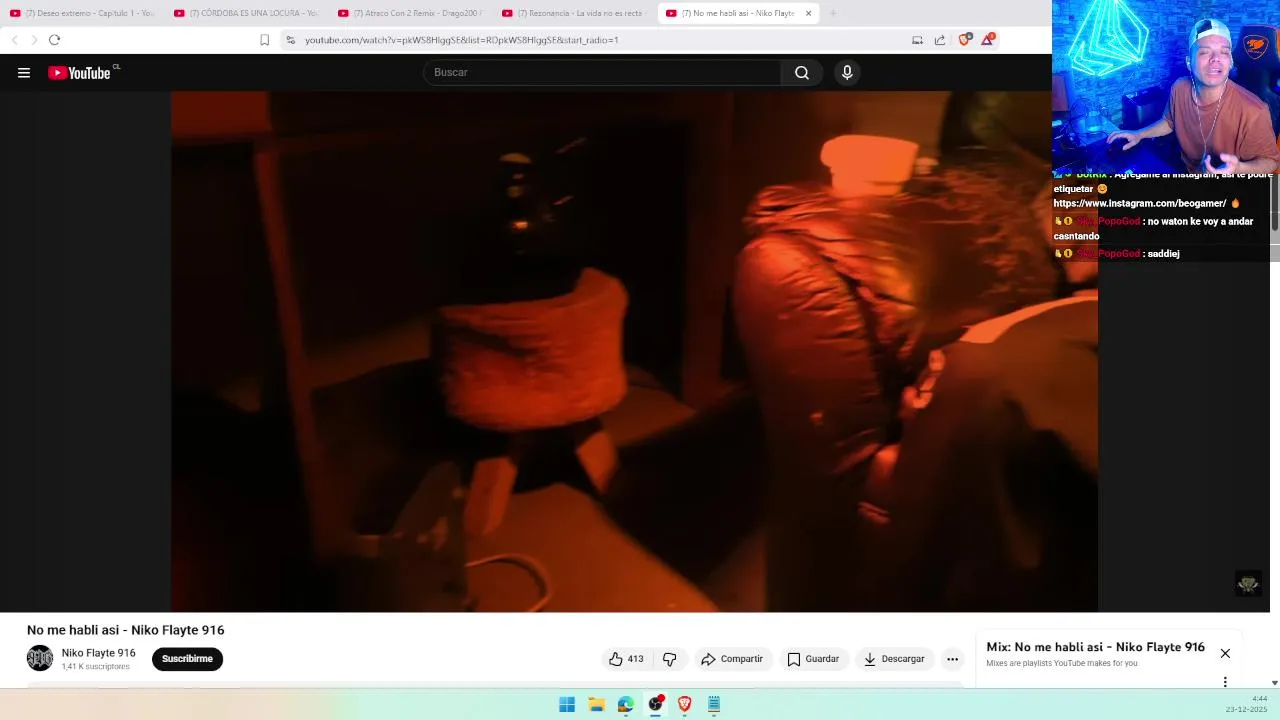The height and width of the screenshot is (720, 1280).
Task: Open Notepad app from taskbar
Action: pos(714,704)
